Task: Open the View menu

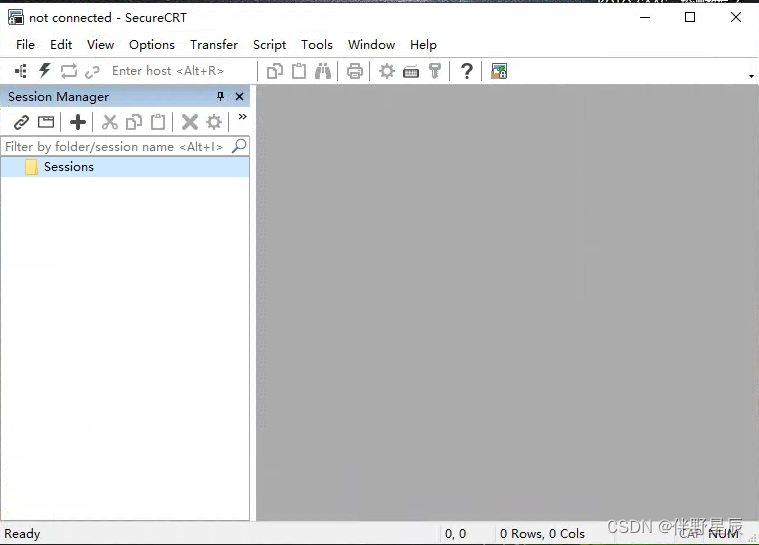Action: tap(100, 45)
